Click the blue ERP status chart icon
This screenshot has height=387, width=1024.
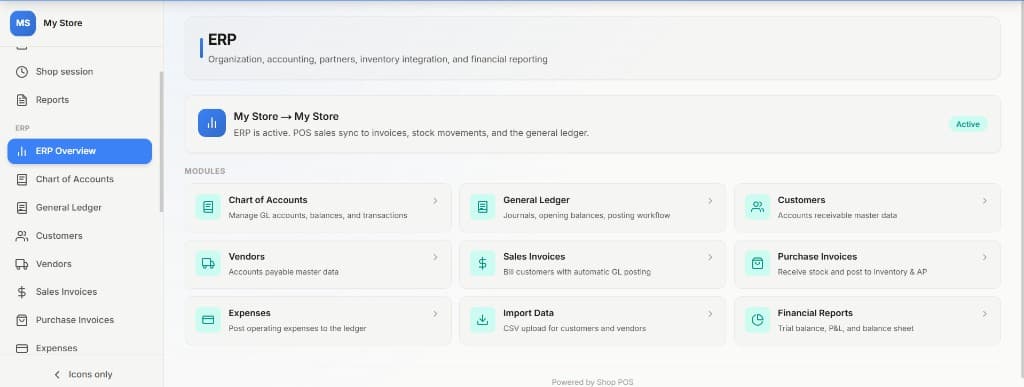(x=212, y=123)
